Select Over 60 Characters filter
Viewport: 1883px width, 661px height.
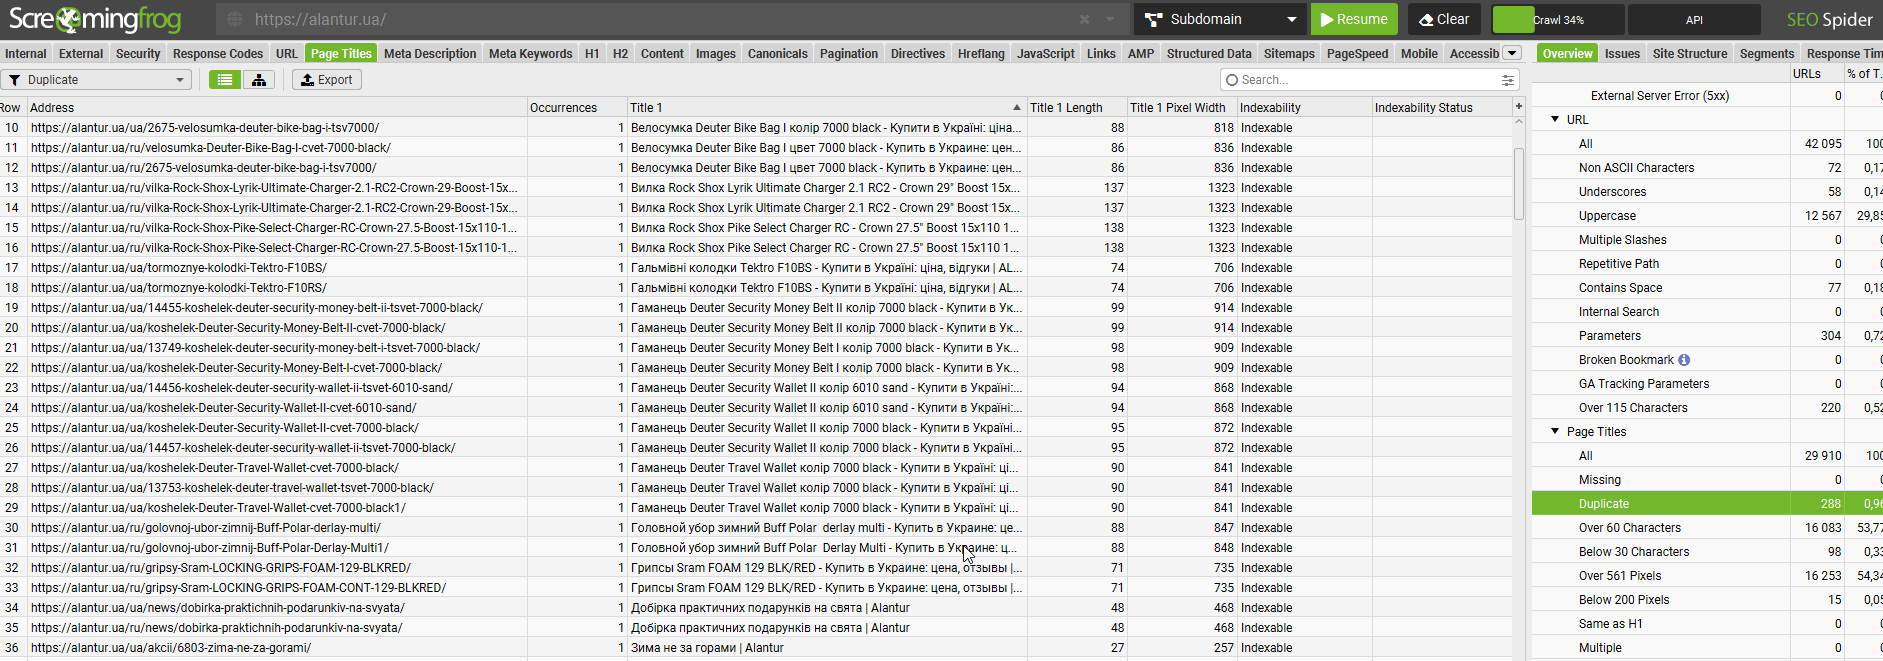(x=1630, y=528)
